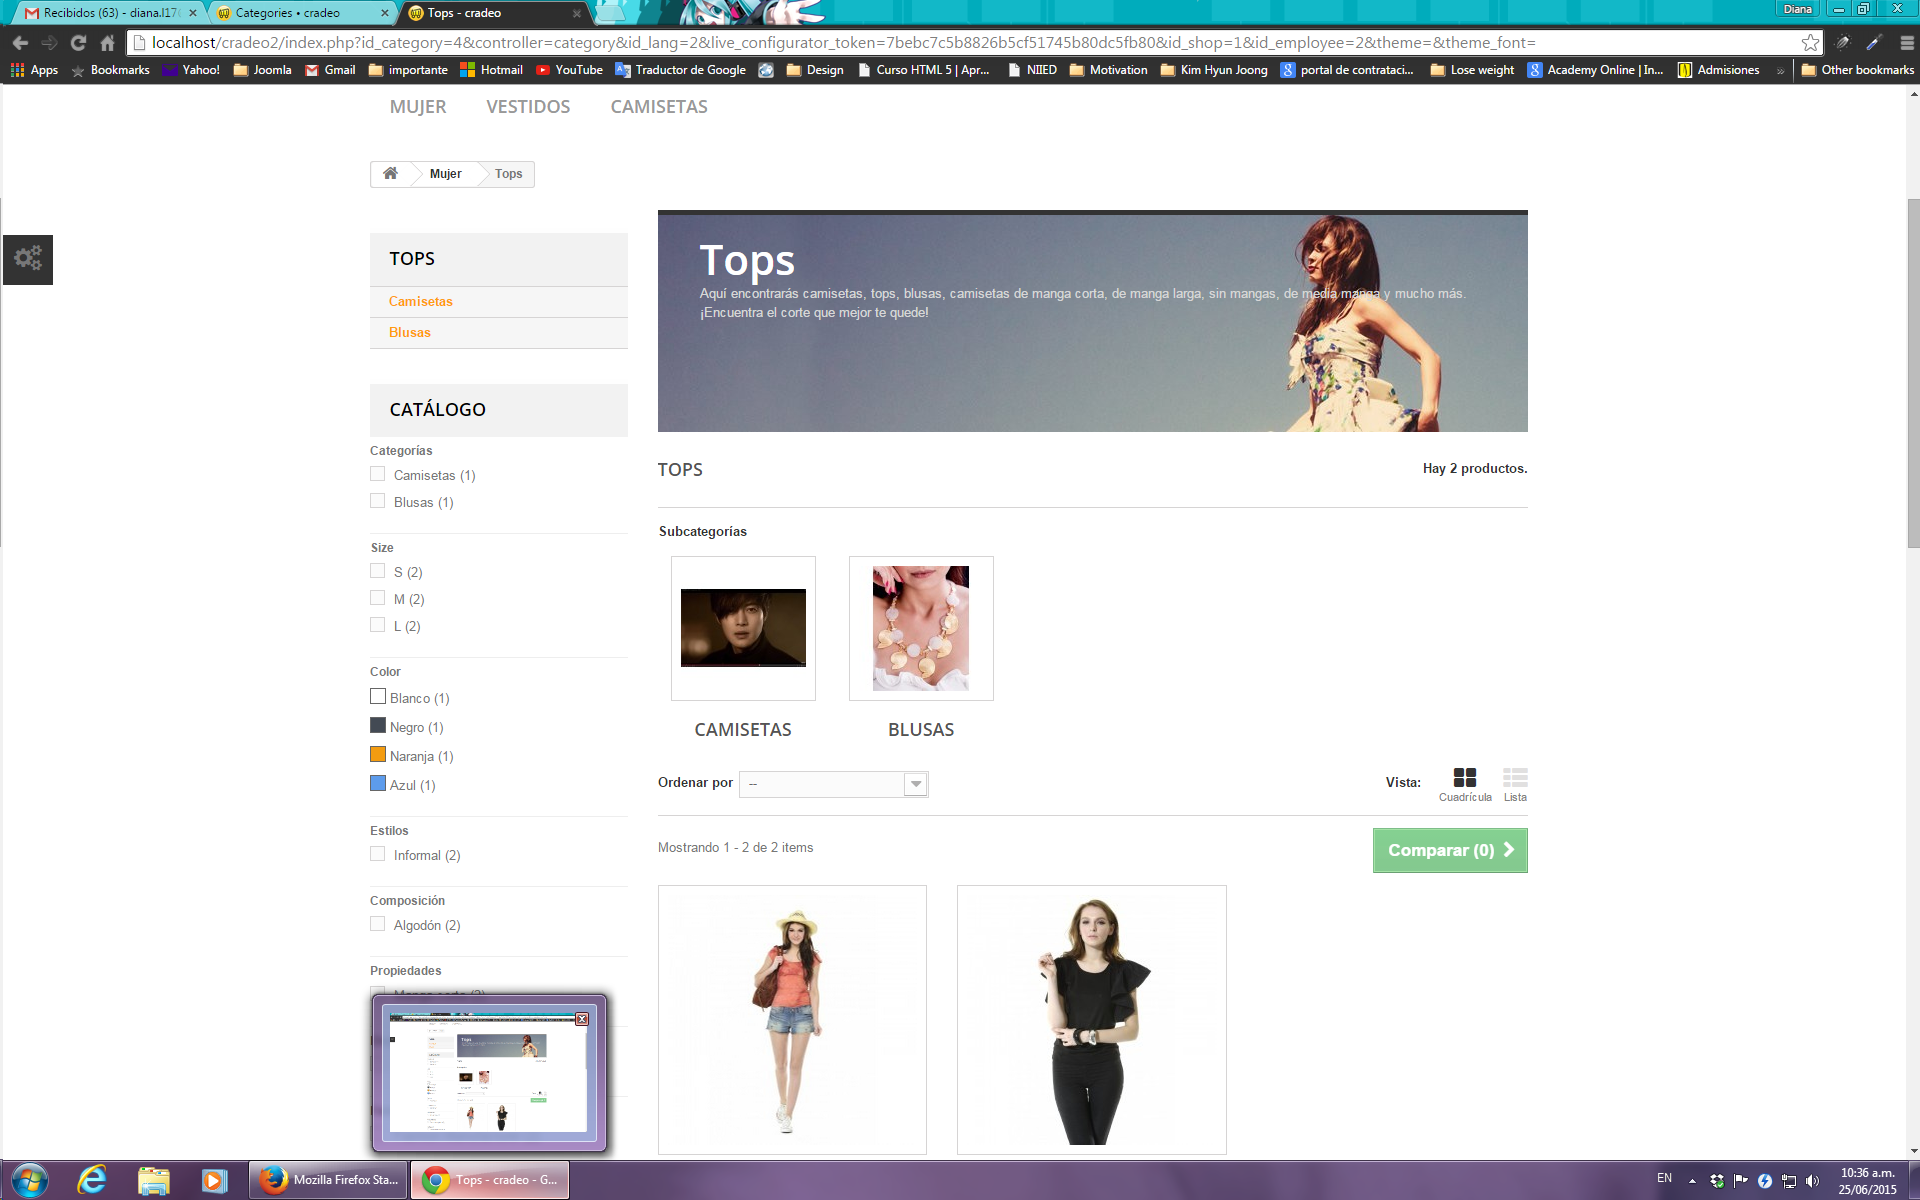The image size is (1920, 1200).
Task: Open the Chrome hamburger menu
Action: tap(1906, 43)
